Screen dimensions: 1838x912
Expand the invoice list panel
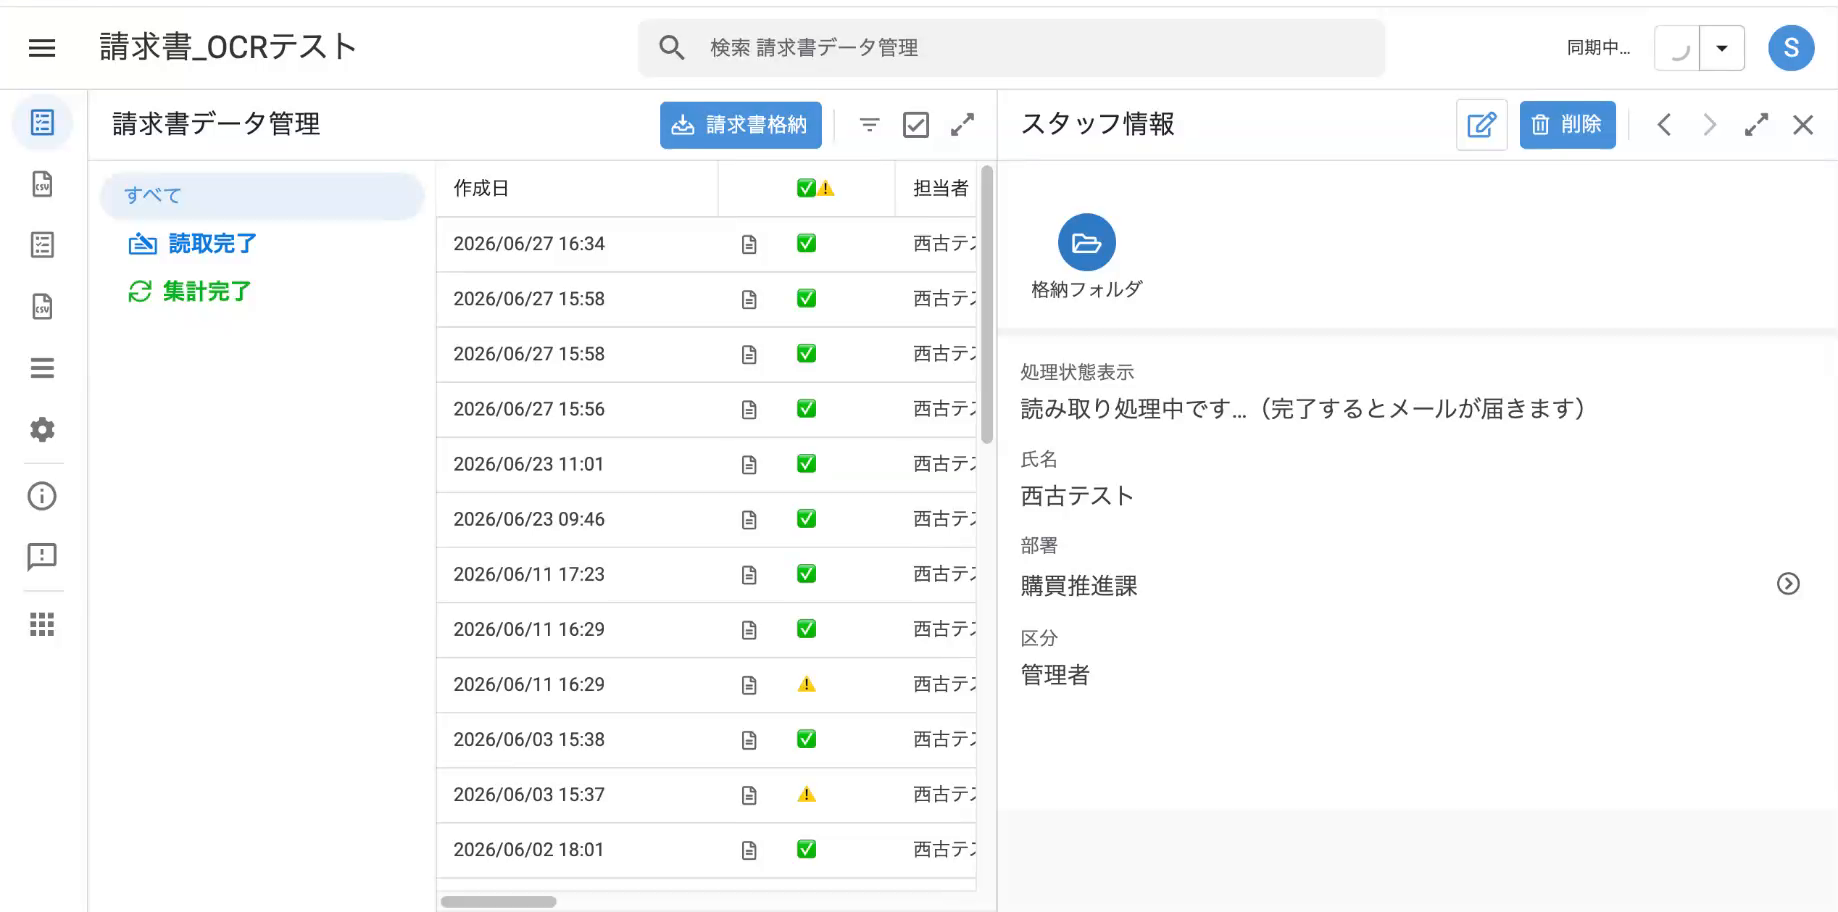coord(962,125)
